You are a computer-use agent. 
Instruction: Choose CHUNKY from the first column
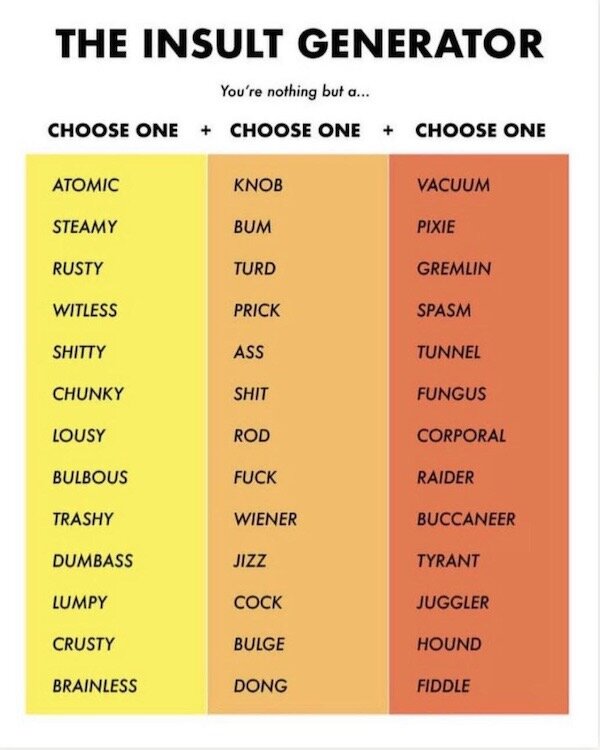(88, 394)
